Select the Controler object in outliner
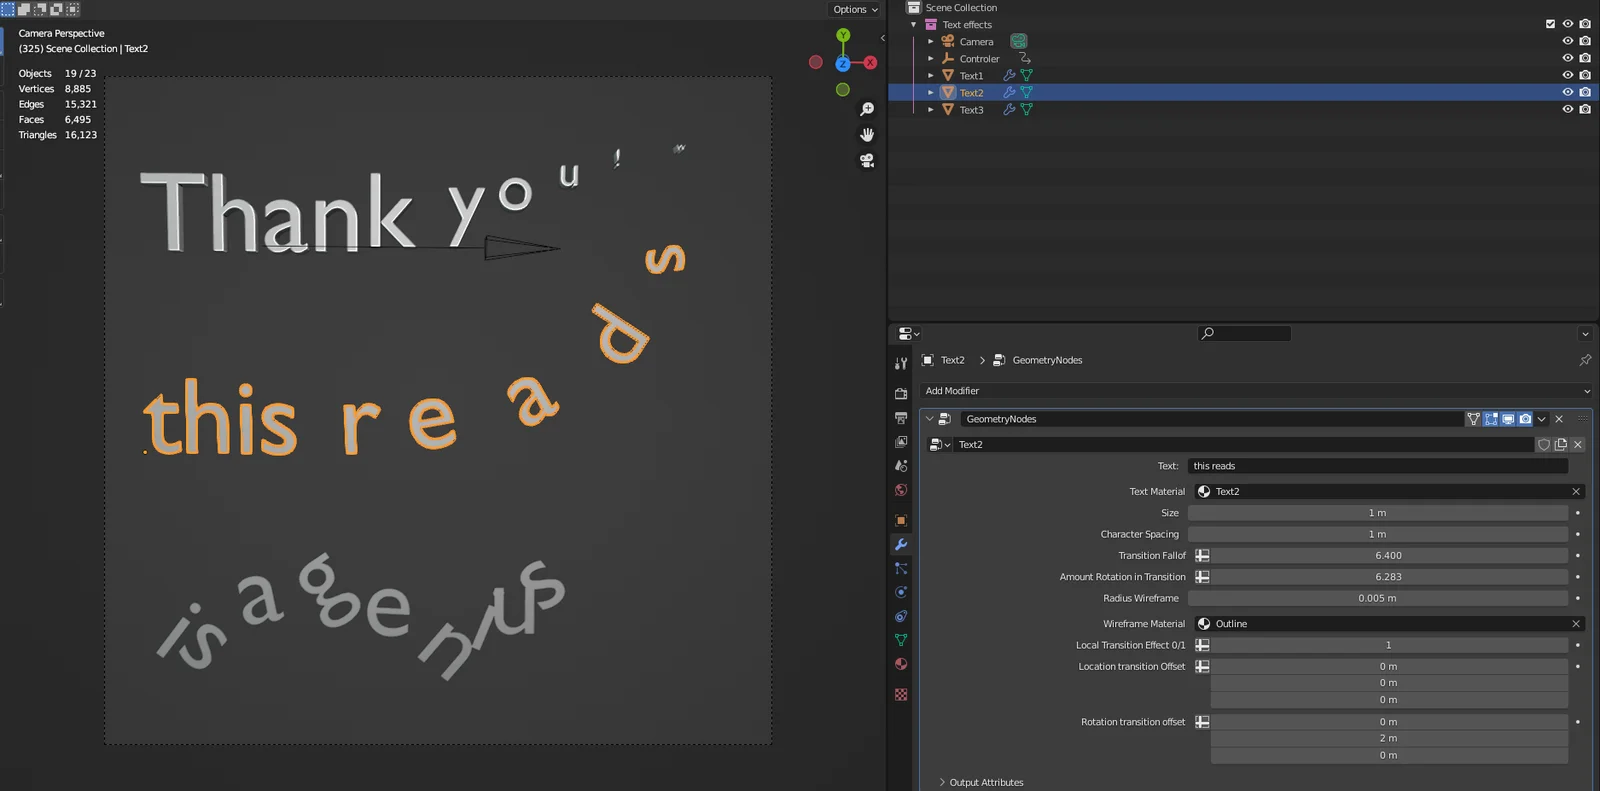The image size is (1600, 791). [979, 59]
